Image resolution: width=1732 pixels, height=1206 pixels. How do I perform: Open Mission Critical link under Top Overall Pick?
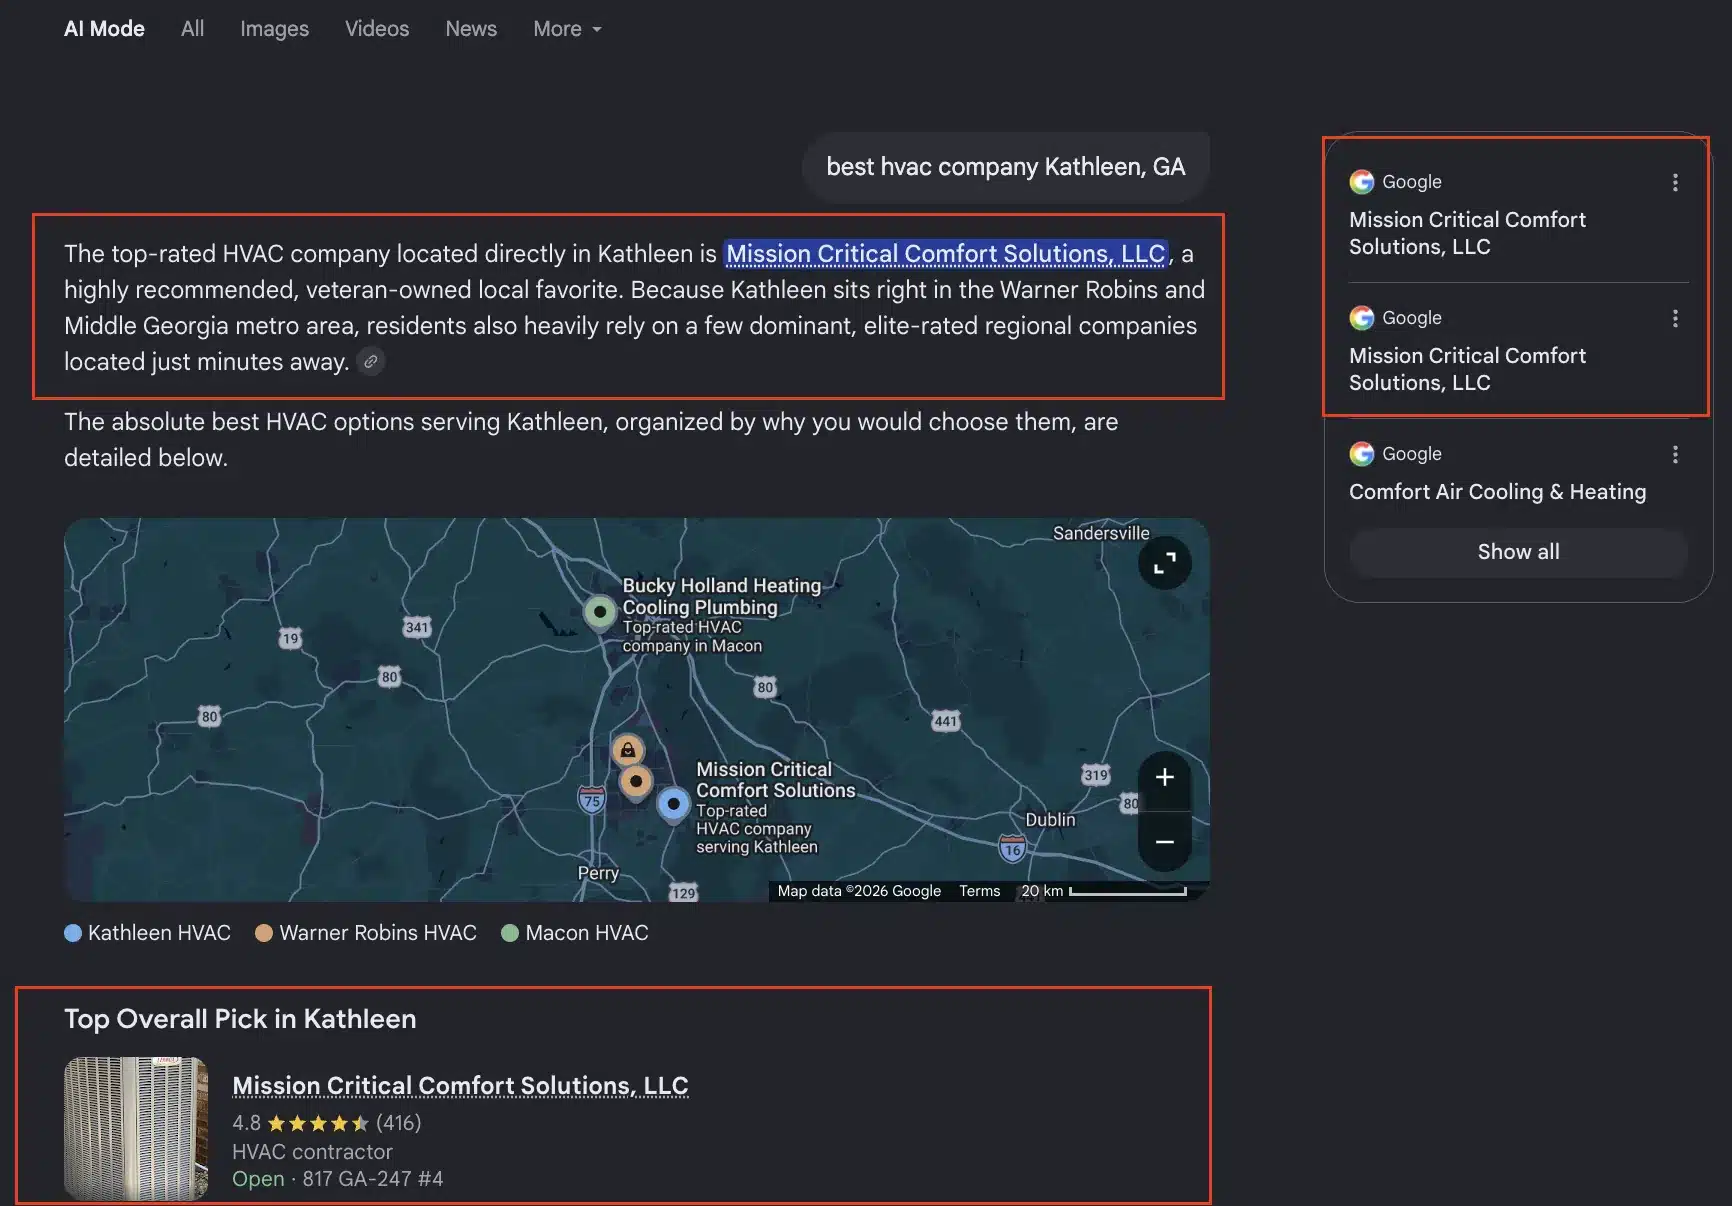pos(460,1086)
